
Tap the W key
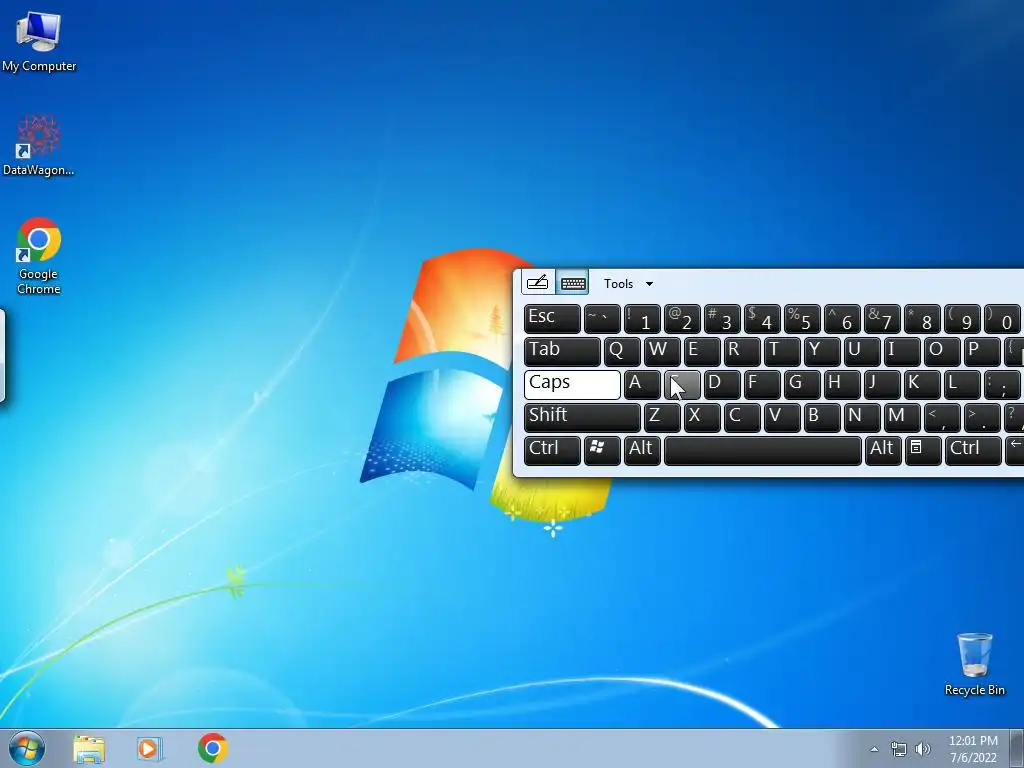coord(662,351)
